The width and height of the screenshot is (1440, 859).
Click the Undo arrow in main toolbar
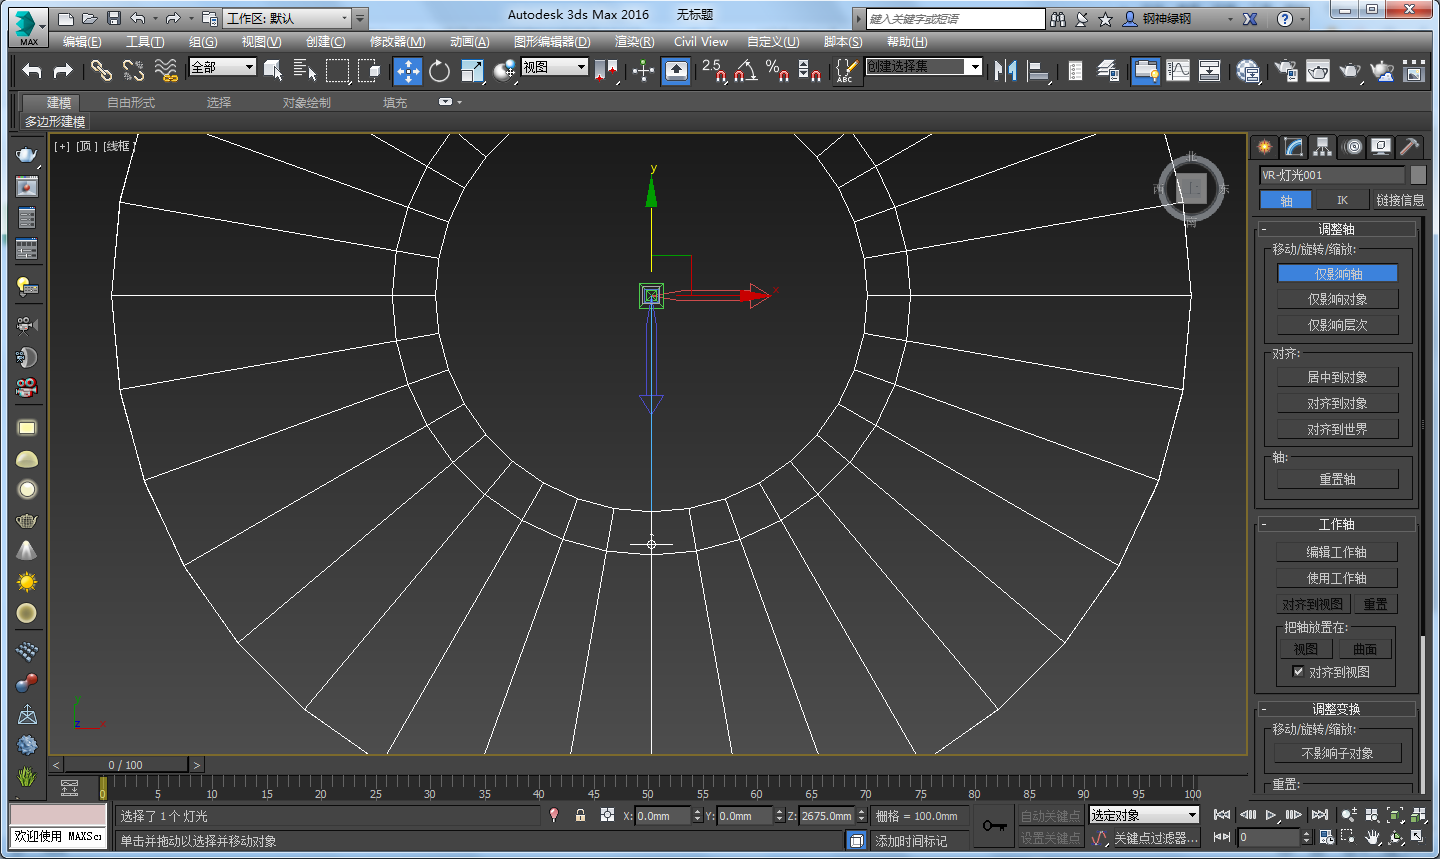click(x=32, y=70)
